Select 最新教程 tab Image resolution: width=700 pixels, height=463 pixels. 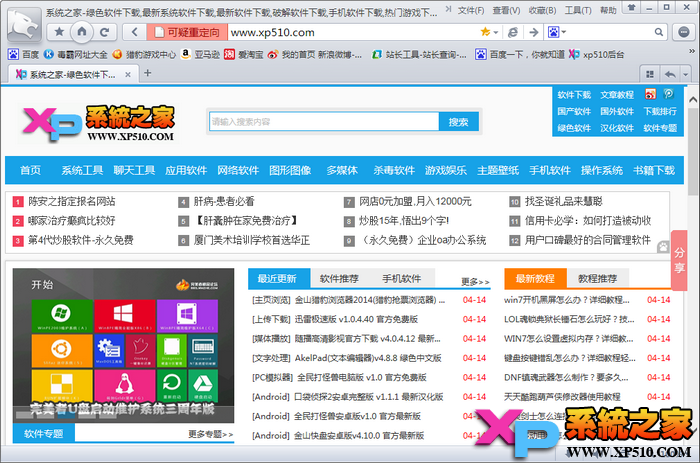tap(535, 279)
